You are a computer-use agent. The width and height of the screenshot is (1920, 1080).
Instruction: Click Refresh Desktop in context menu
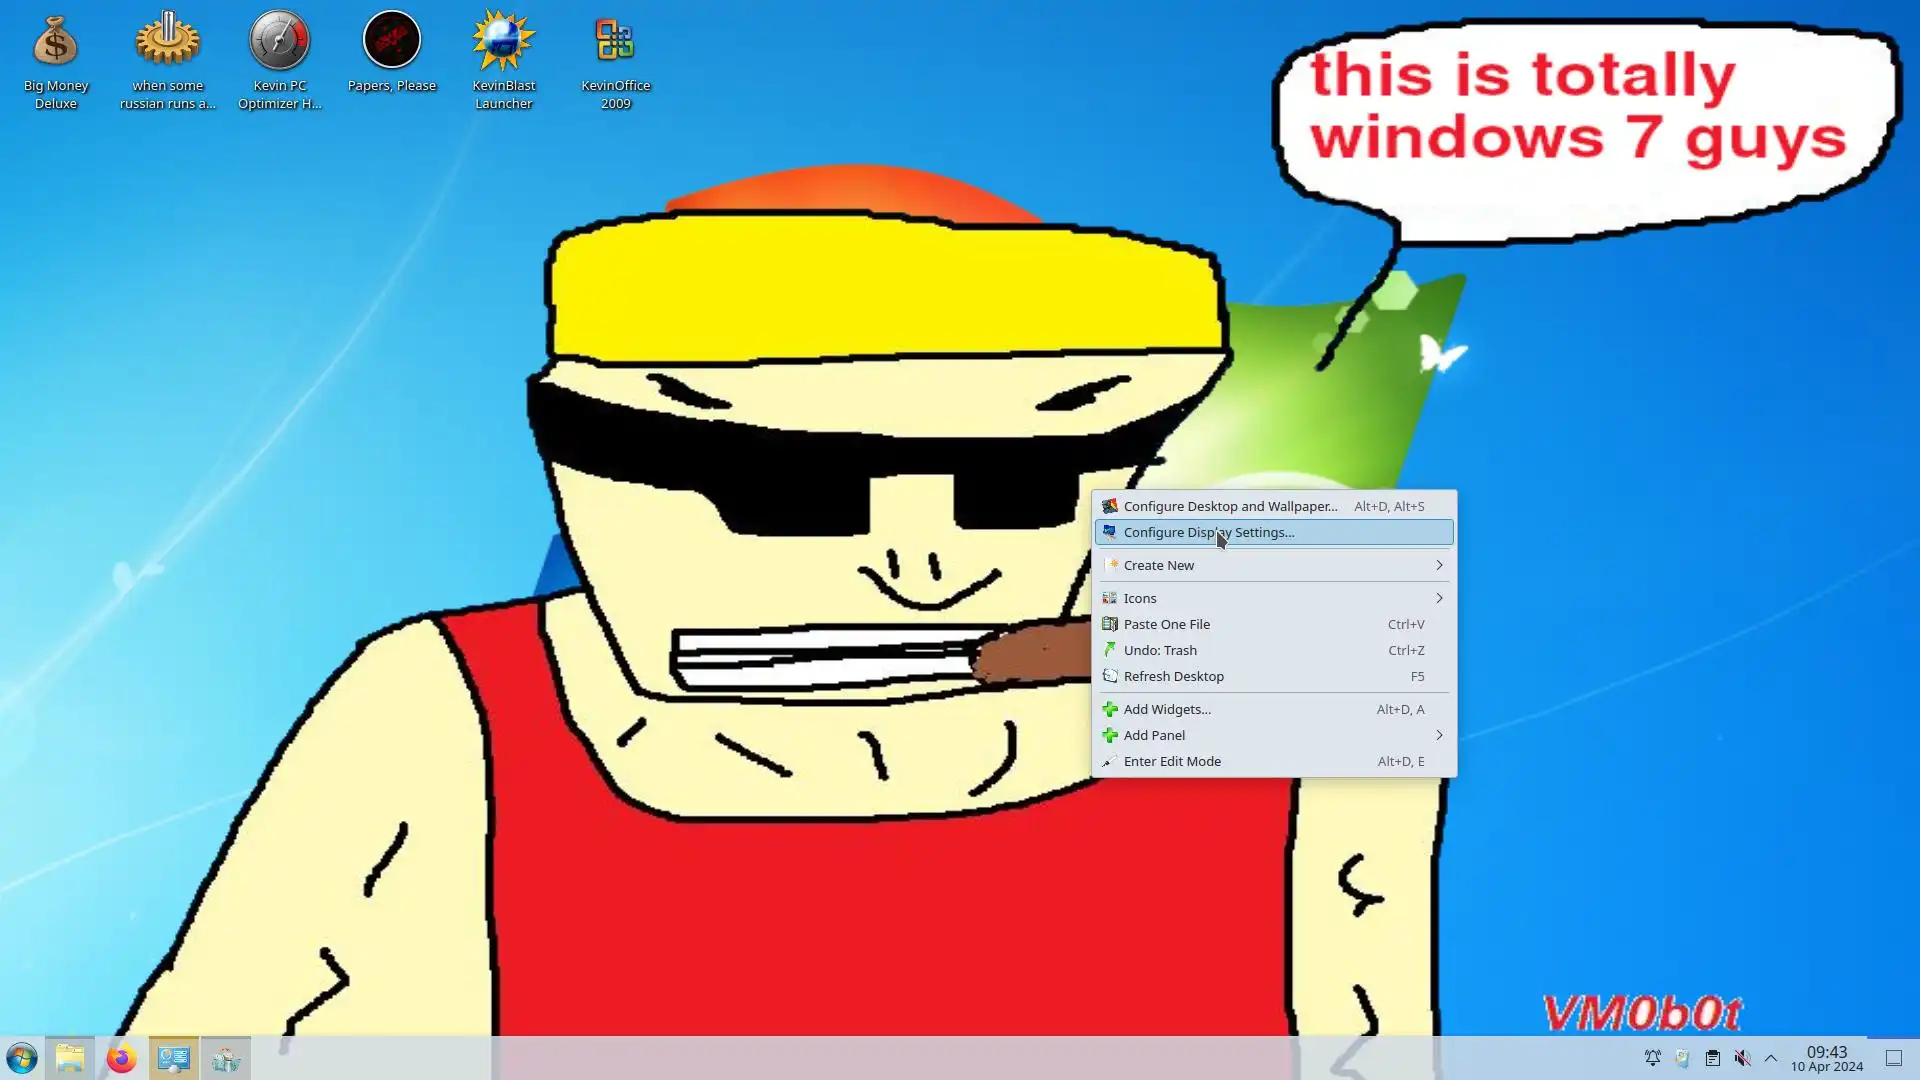pos(1173,676)
